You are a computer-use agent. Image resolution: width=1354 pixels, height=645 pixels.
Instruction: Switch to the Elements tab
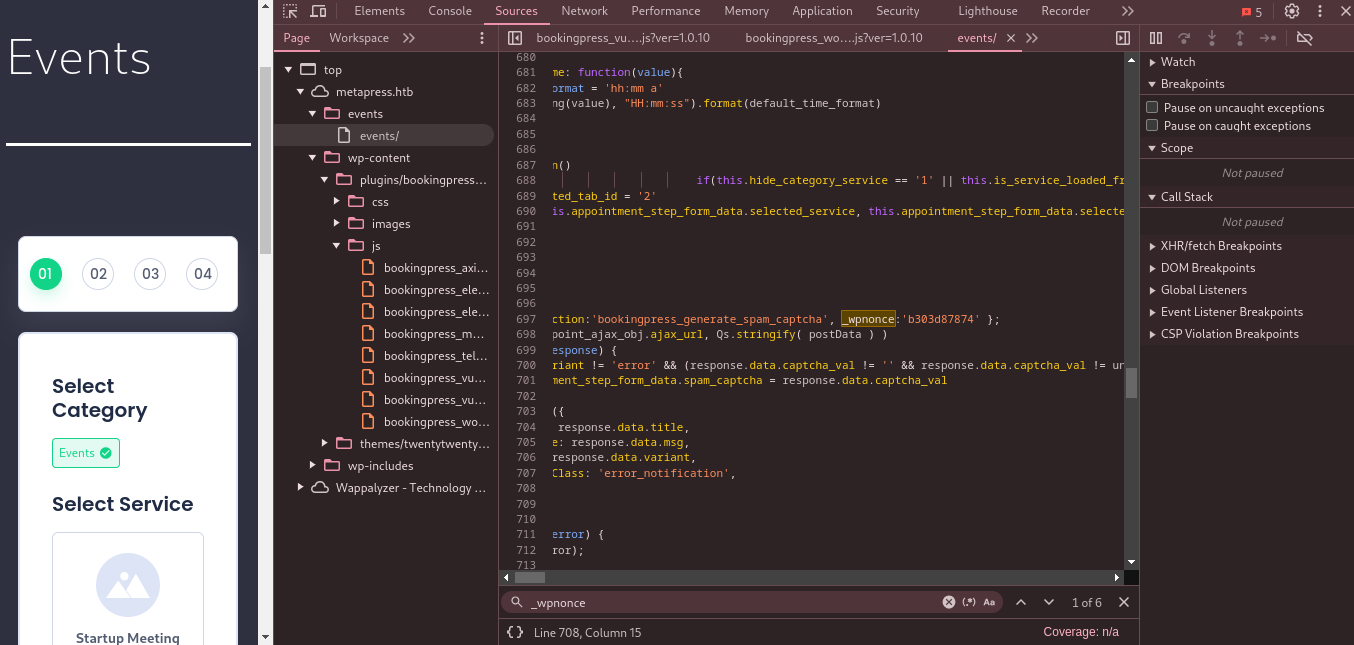click(x=379, y=11)
